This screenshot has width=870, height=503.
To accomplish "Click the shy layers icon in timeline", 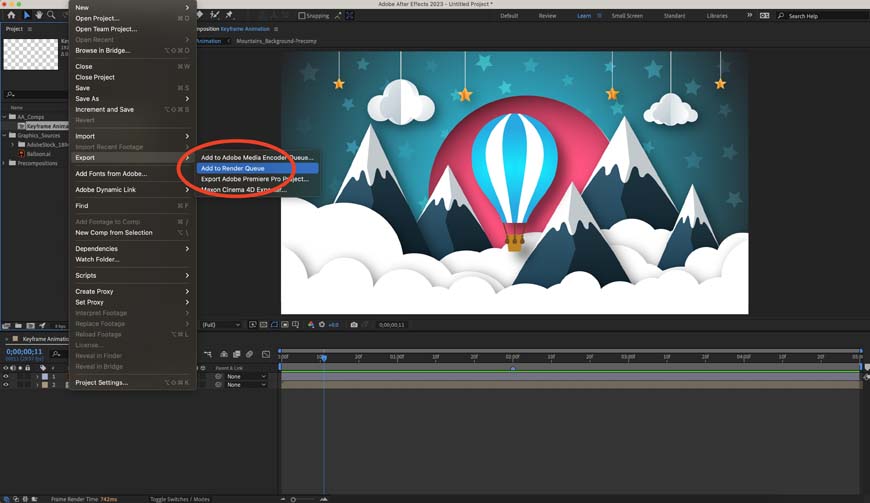I will [x=224, y=354].
